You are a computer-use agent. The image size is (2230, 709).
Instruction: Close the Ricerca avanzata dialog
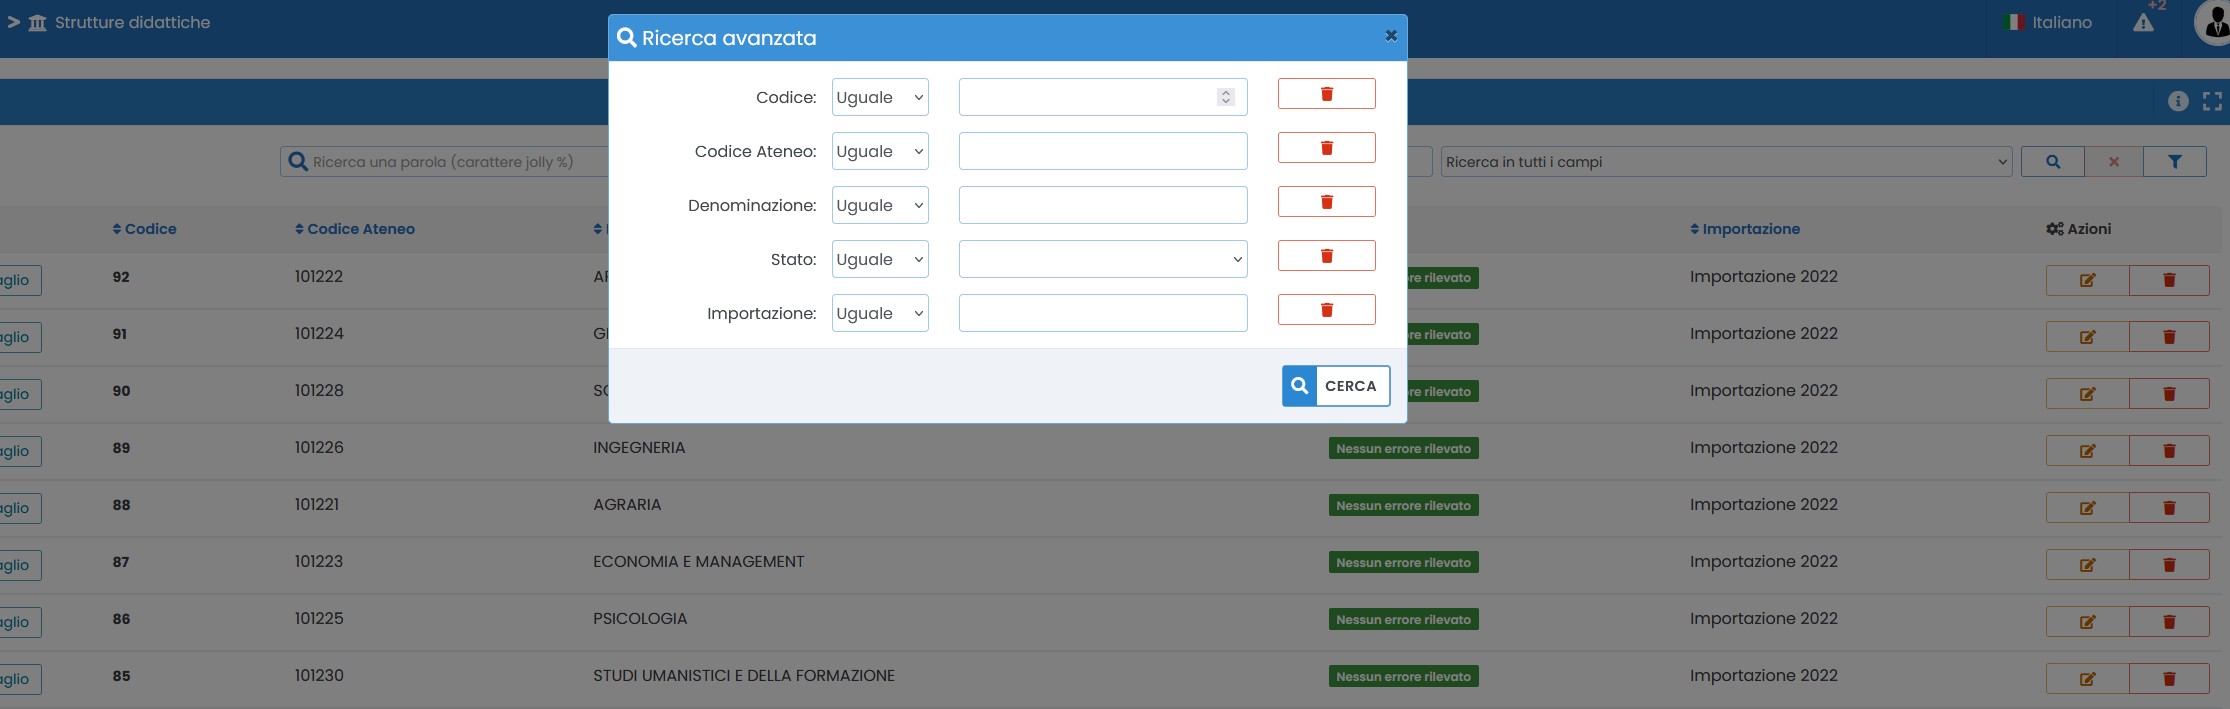(1390, 36)
